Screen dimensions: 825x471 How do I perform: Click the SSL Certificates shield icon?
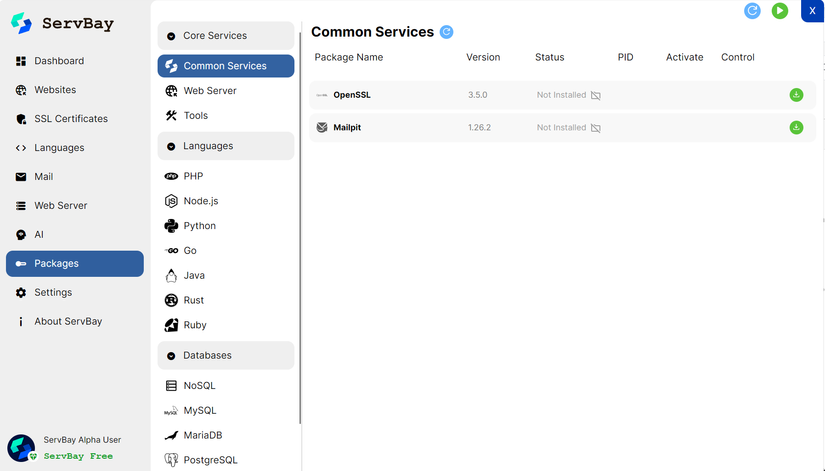coord(21,119)
